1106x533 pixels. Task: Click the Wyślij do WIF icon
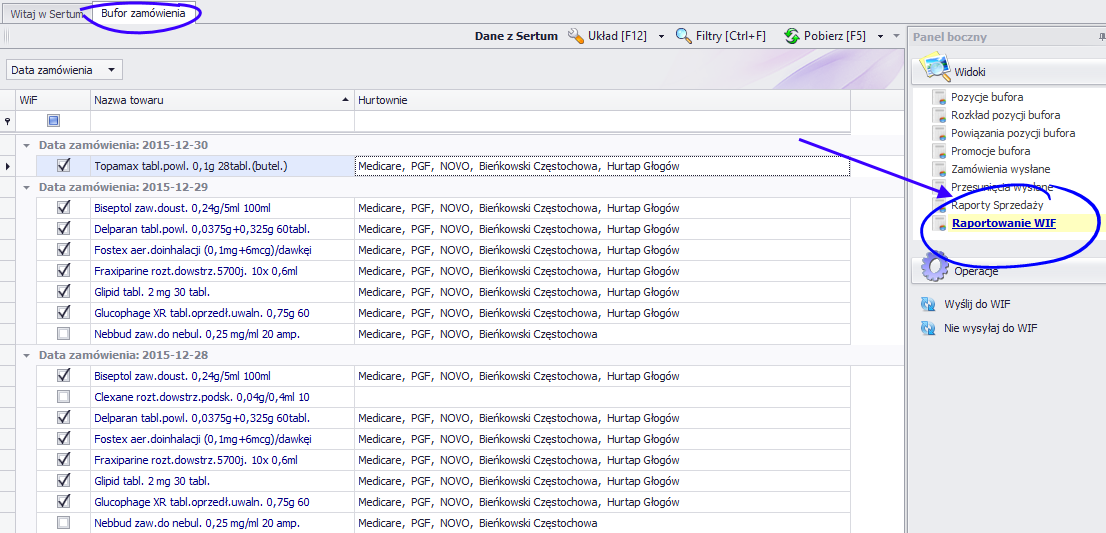coord(927,304)
